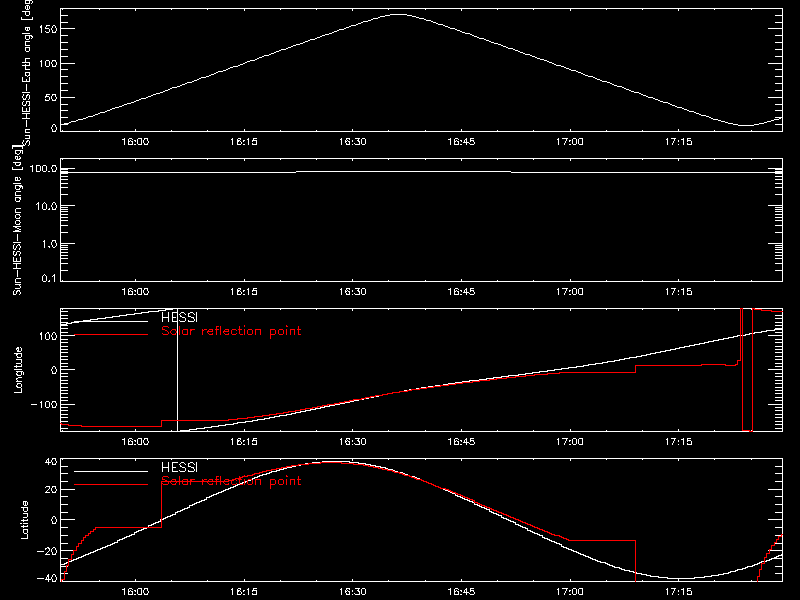This screenshot has height=600, width=800.
Task: Select 17:15 label under Moon angle plot
Action: (679, 292)
